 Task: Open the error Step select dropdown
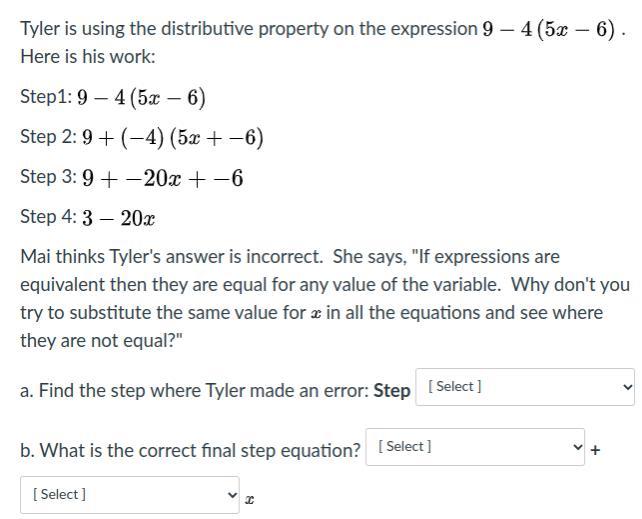(525, 387)
